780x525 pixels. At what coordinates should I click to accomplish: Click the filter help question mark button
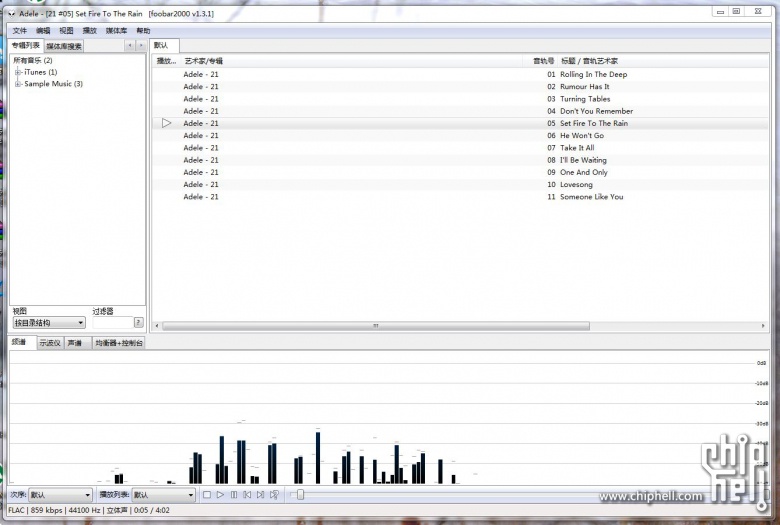coord(139,322)
